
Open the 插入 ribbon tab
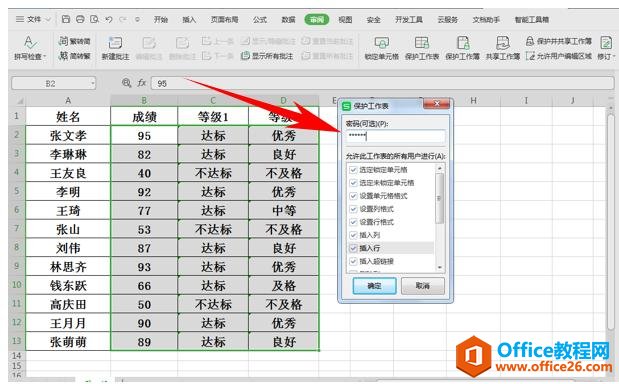[189, 19]
